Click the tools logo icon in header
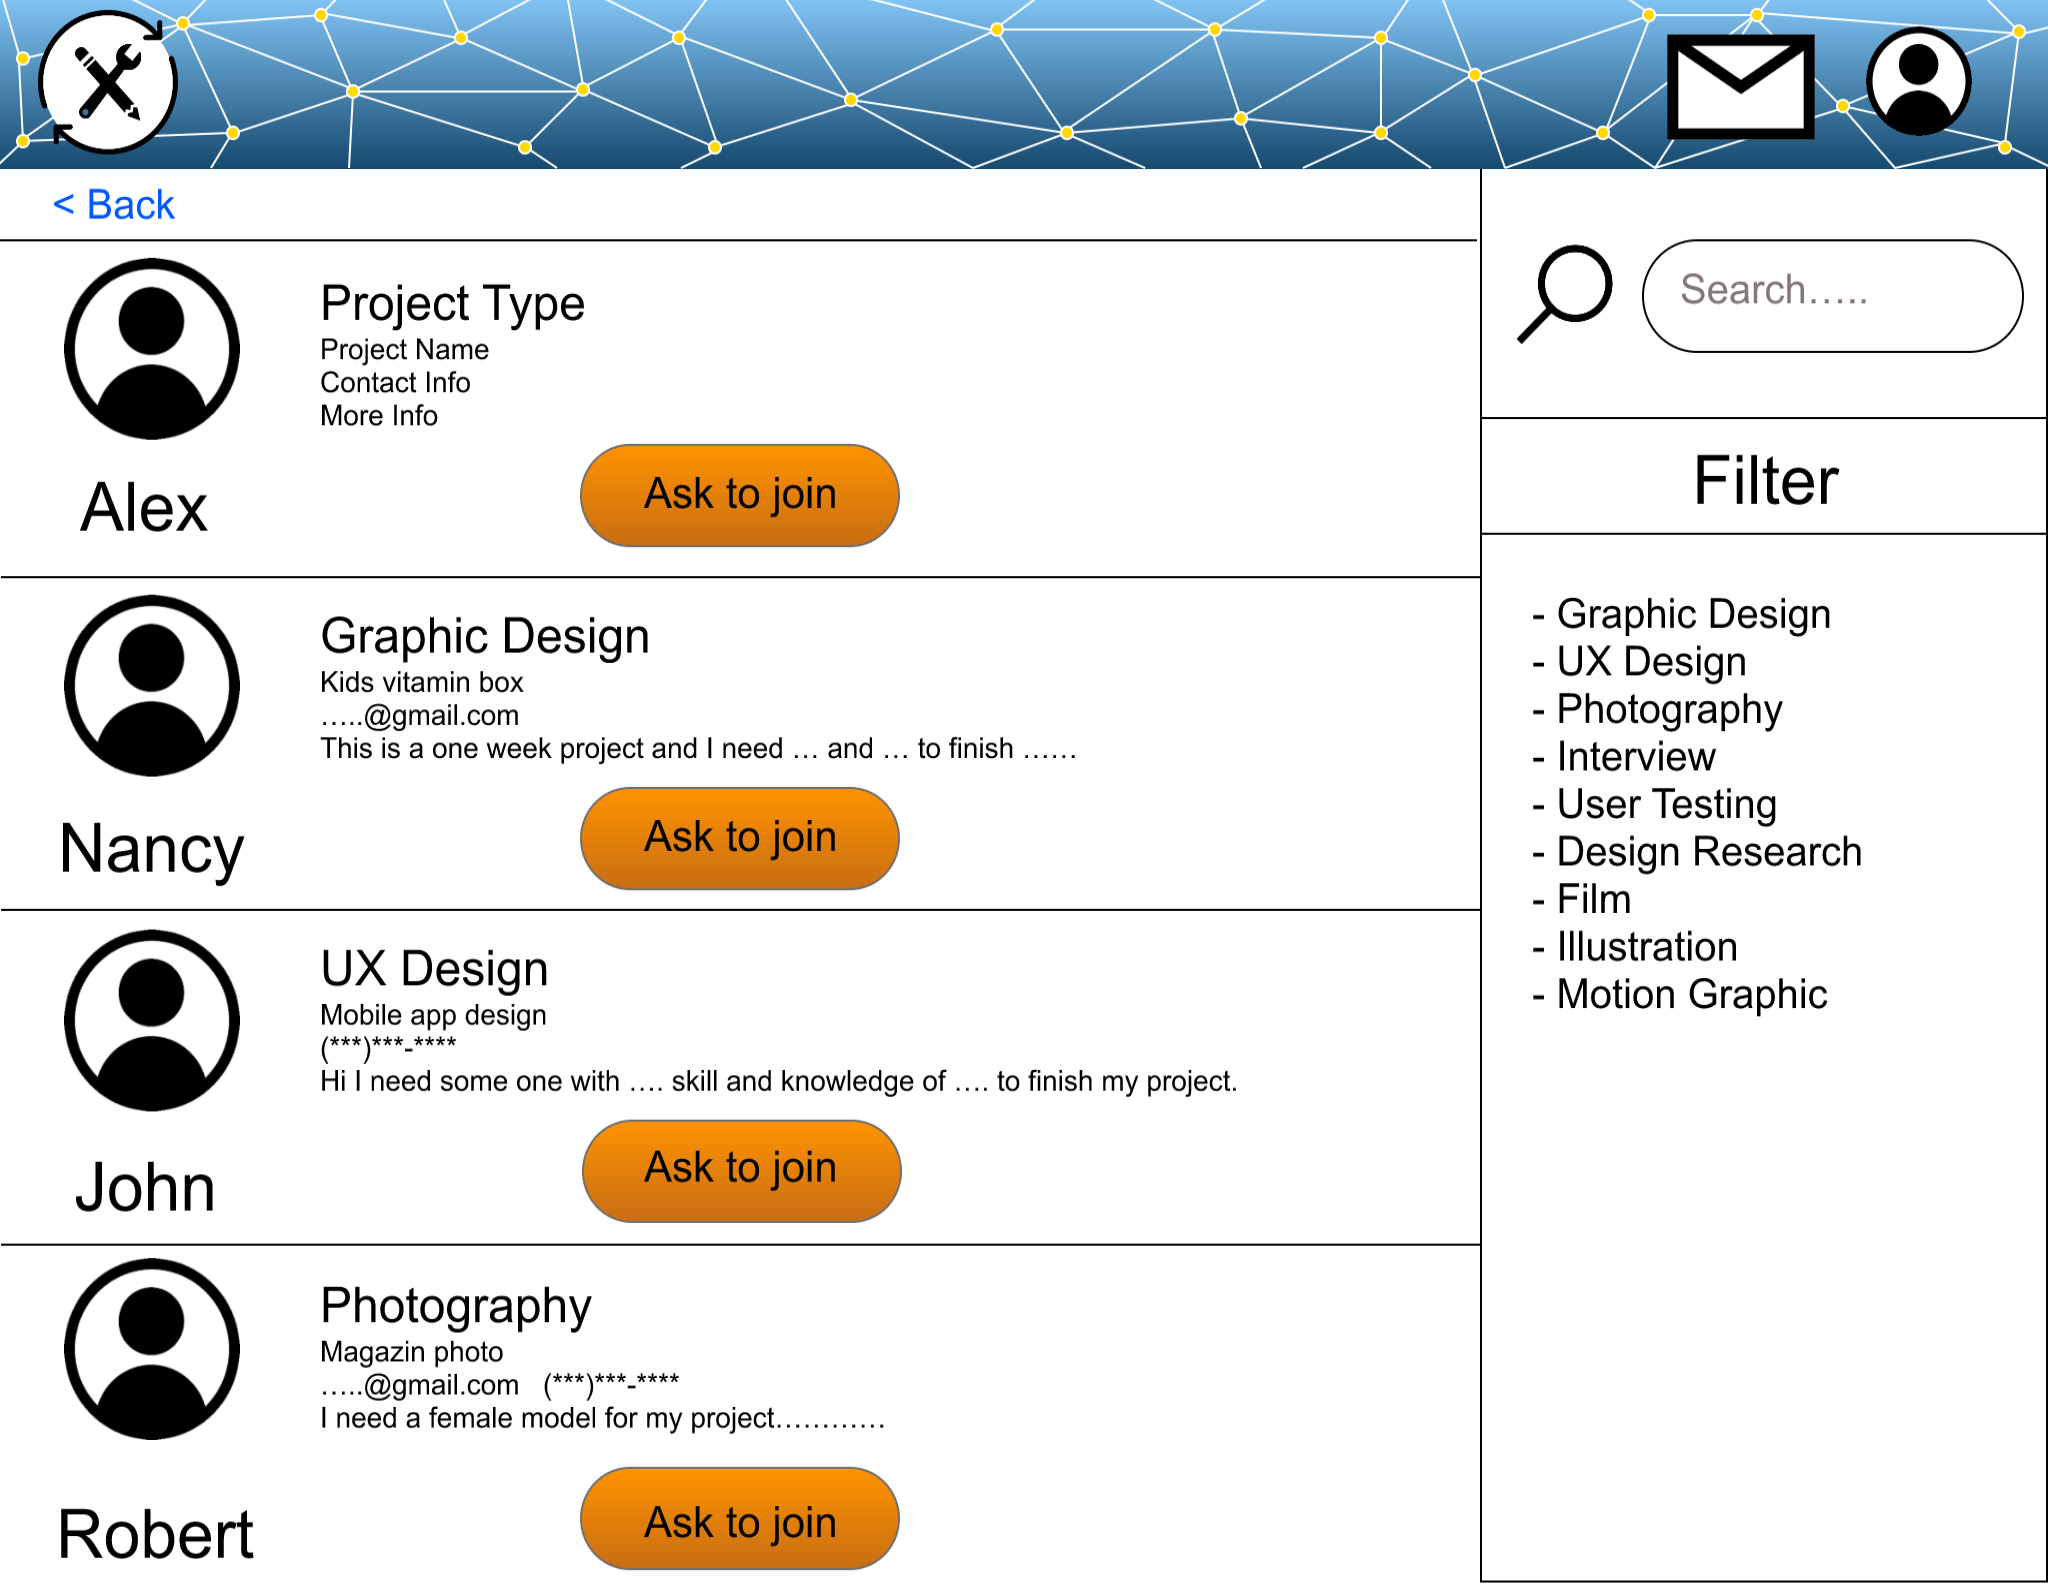 point(108,83)
